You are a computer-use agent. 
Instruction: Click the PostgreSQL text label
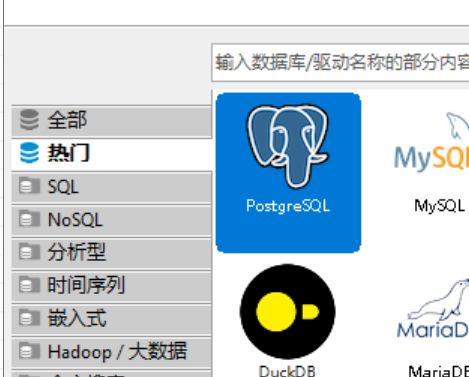click(288, 206)
